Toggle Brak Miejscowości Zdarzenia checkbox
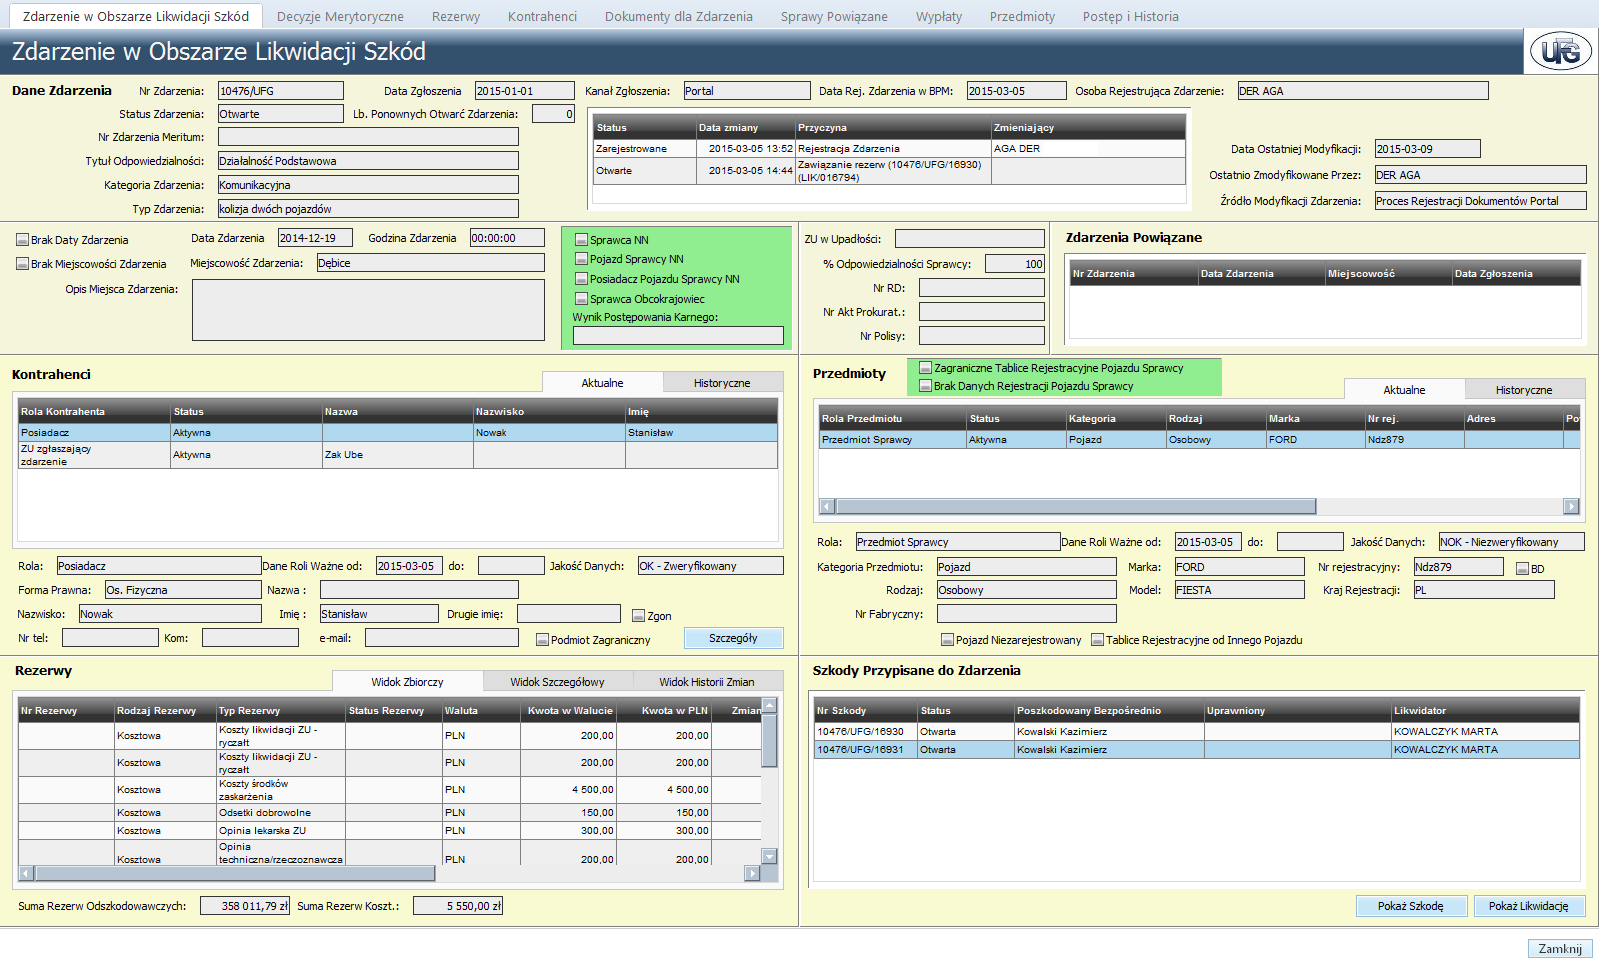 point(22,264)
